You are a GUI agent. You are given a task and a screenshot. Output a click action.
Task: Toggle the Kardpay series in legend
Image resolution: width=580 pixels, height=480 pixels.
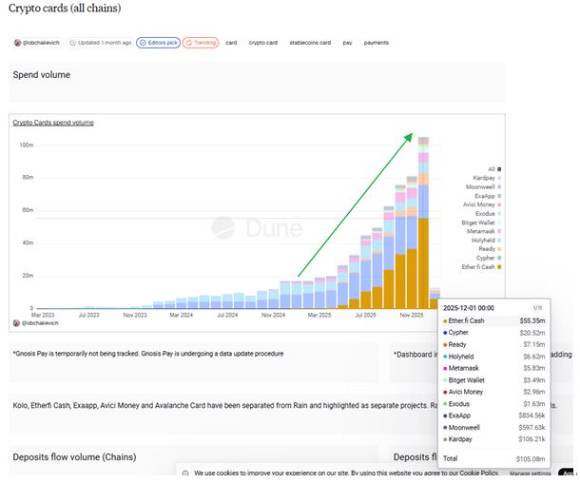(x=487, y=178)
